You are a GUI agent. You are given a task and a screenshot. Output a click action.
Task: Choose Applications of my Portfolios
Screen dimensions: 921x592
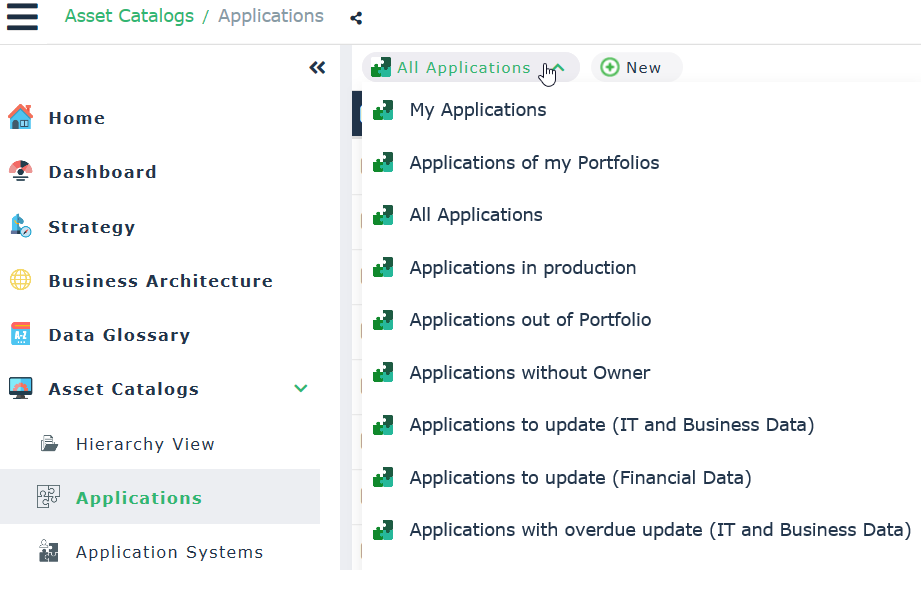534,163
